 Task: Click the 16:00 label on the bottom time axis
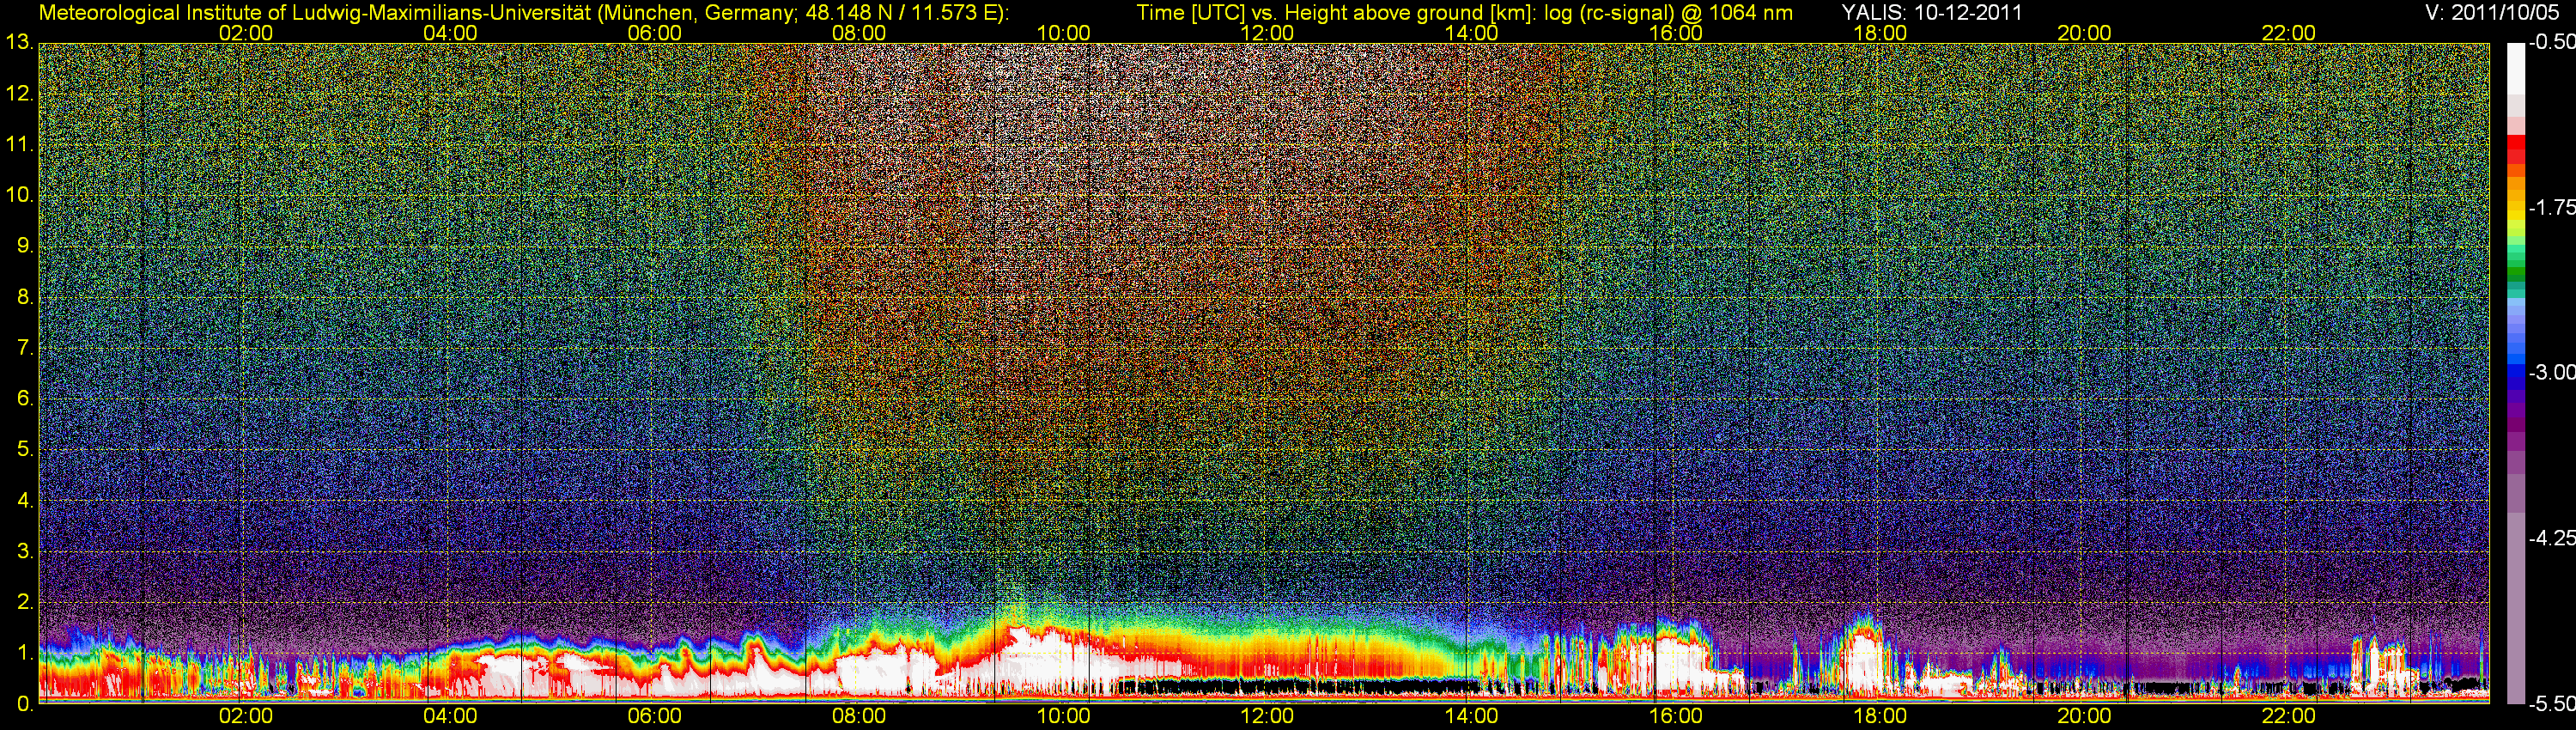pyautogui.click(x=1676, y=717)
